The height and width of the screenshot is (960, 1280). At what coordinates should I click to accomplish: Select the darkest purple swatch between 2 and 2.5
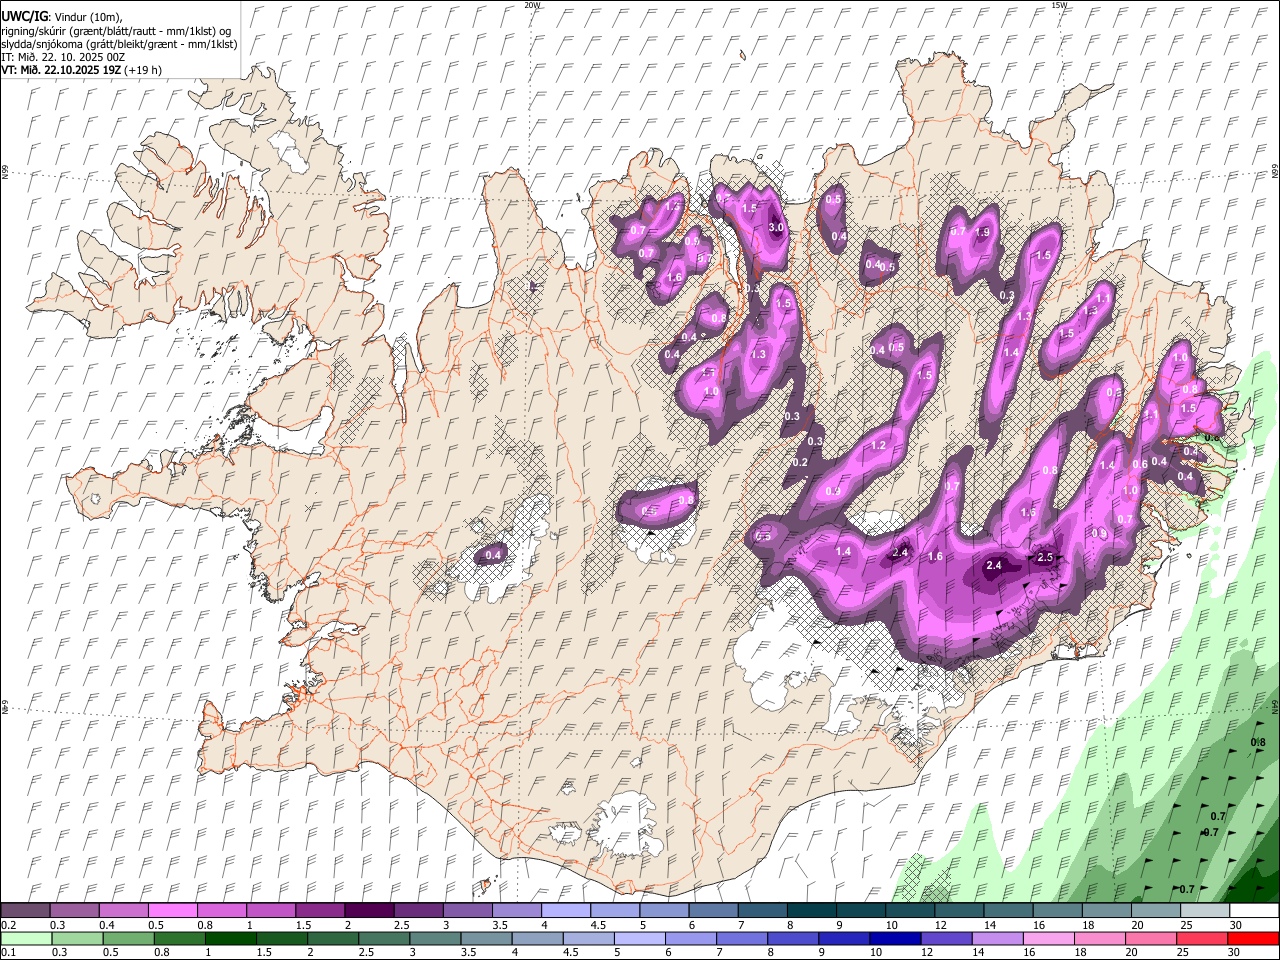click(369, 911)
